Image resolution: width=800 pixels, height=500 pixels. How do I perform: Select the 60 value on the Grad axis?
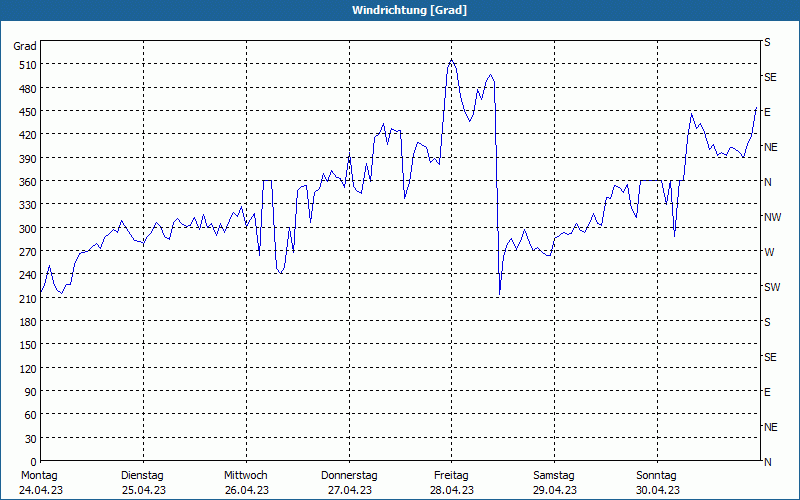31,415
